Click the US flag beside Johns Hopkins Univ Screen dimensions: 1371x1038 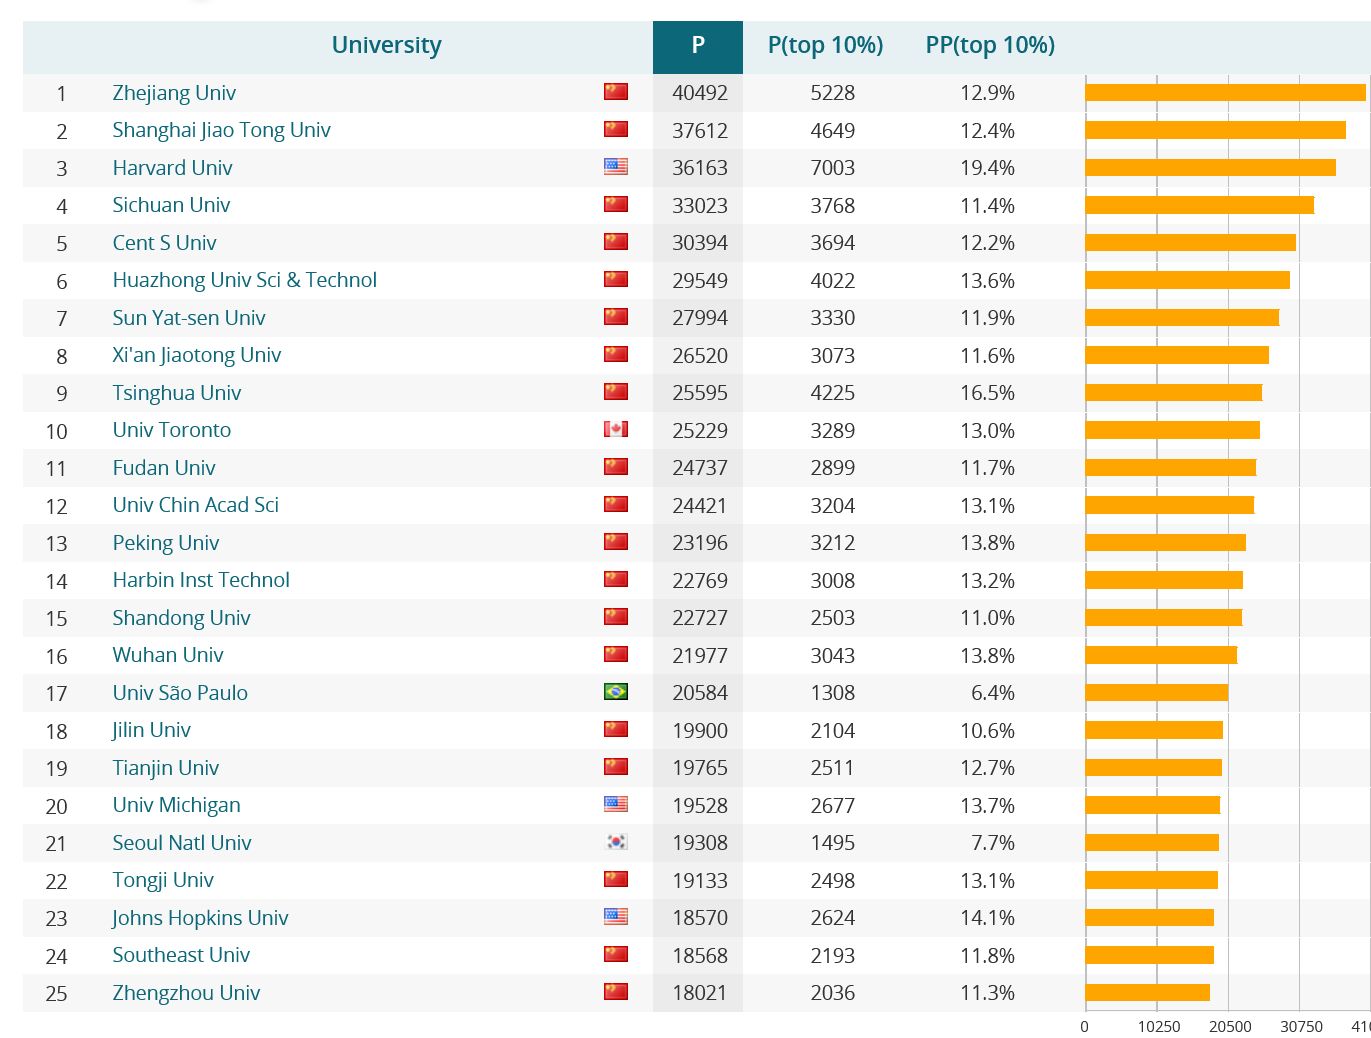pos(616,917)
